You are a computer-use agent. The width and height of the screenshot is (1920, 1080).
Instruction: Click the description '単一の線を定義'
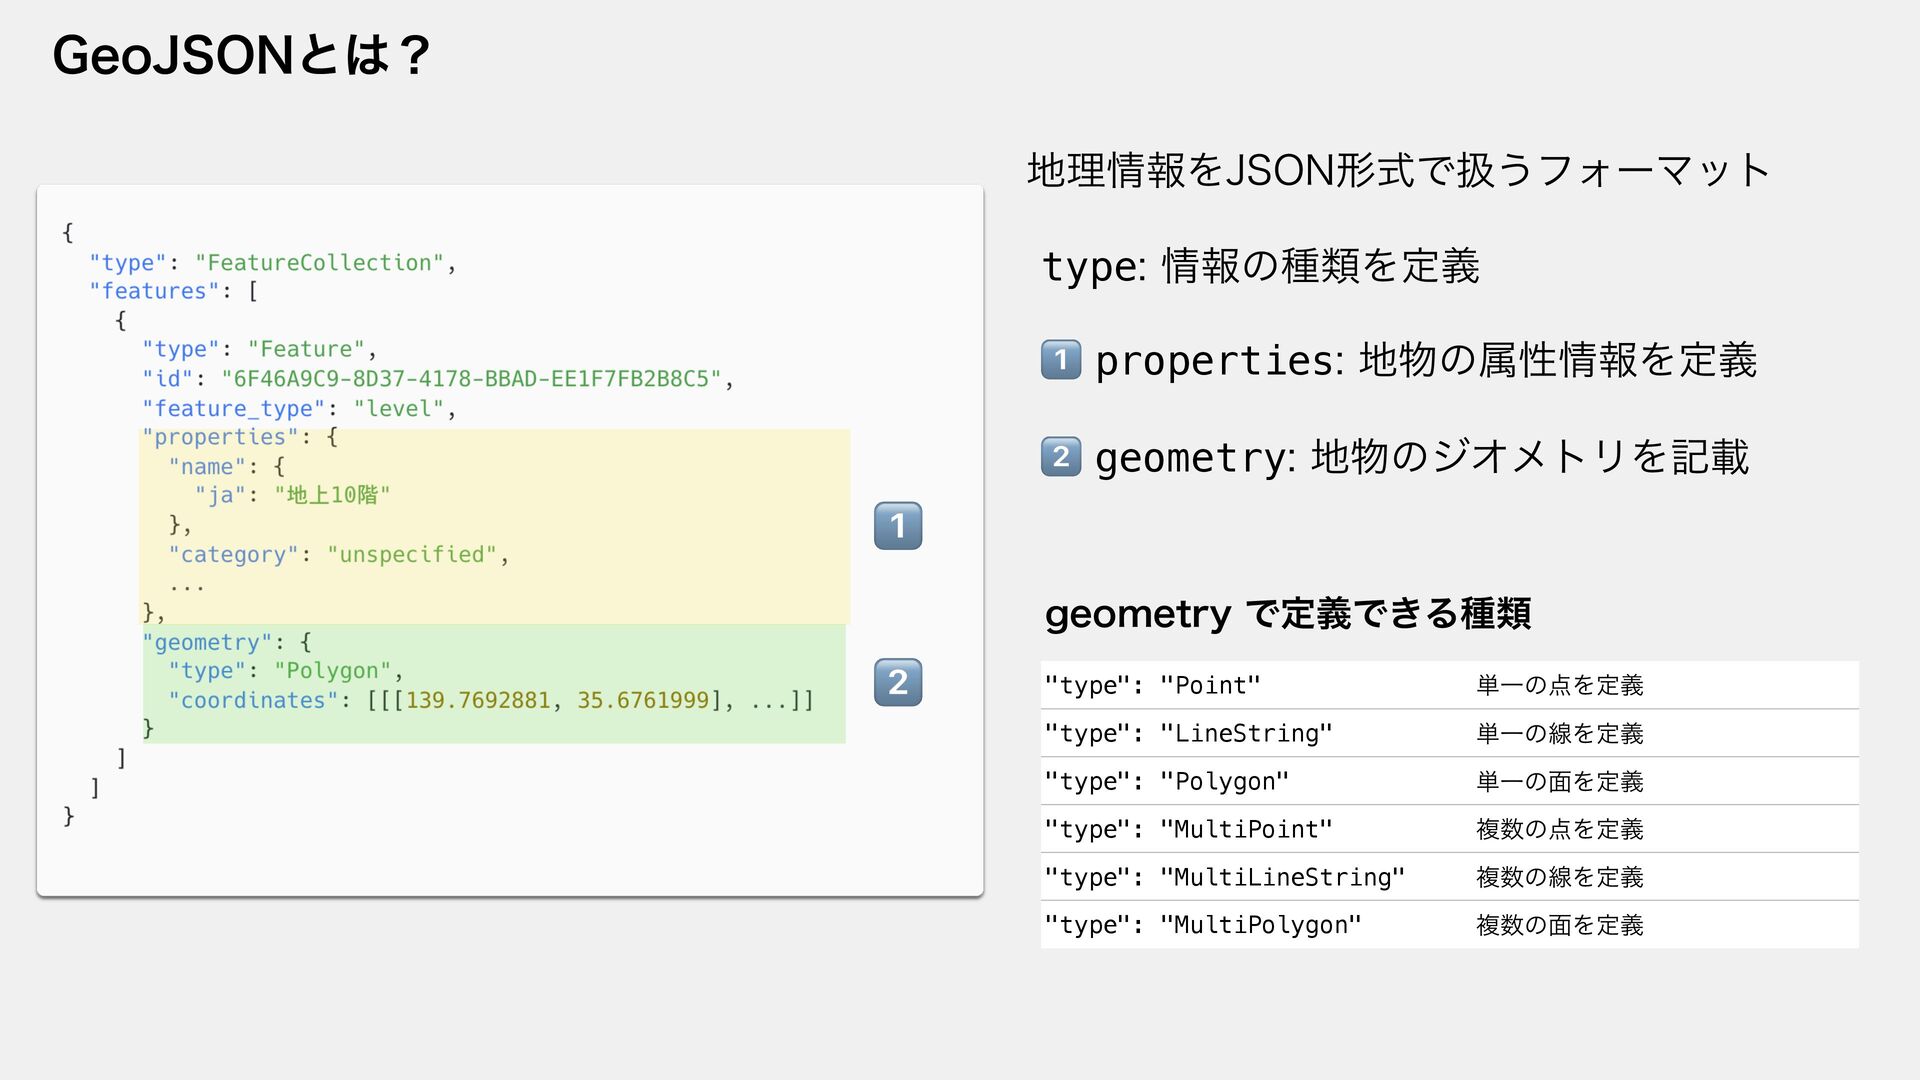(x=1560, y=733)
